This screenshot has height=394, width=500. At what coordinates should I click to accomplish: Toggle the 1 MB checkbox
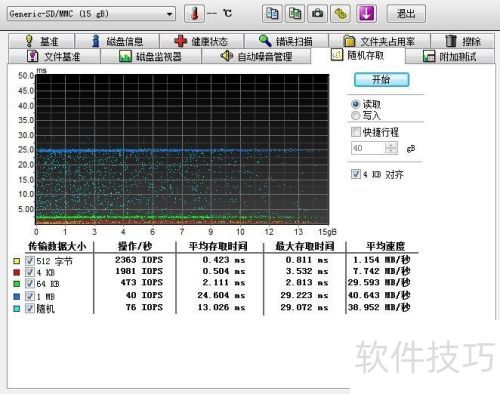(30, 296)
